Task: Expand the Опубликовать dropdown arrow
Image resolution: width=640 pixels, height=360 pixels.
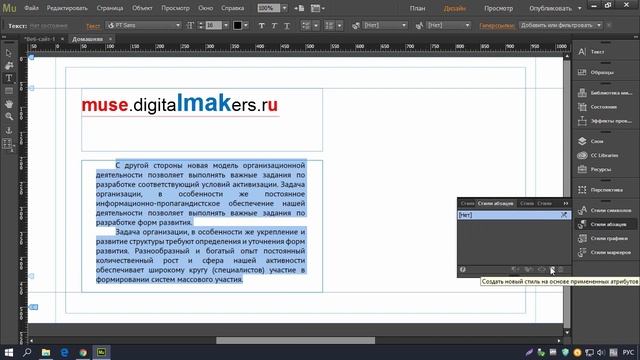Action: [580, 8]
